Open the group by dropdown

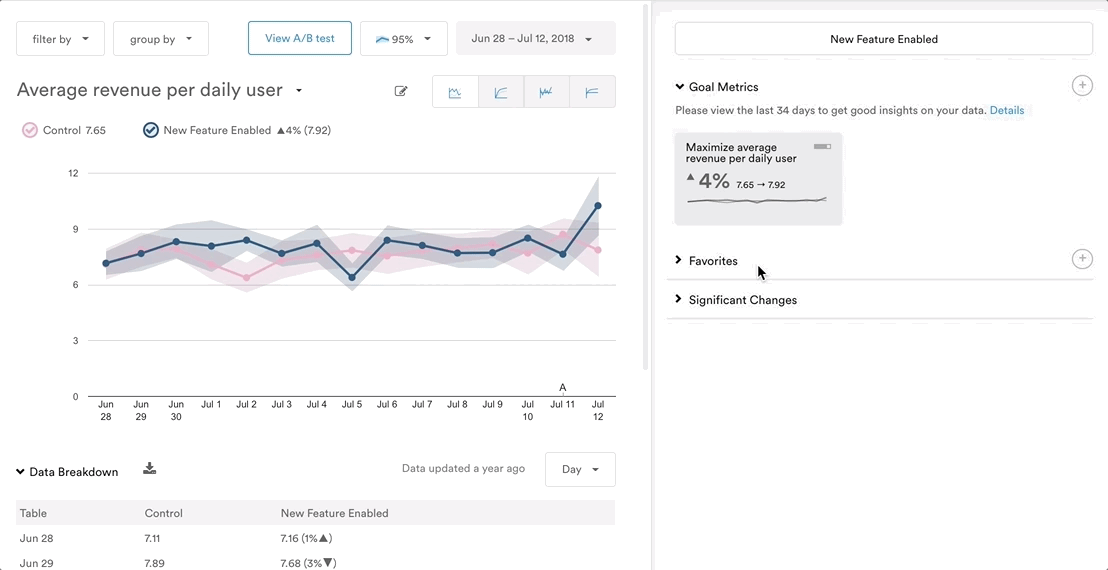(x=161, y=39)
